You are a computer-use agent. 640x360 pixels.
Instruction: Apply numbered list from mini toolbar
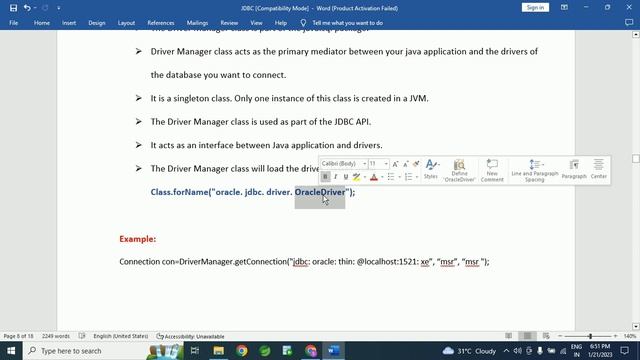coord(408,177)
